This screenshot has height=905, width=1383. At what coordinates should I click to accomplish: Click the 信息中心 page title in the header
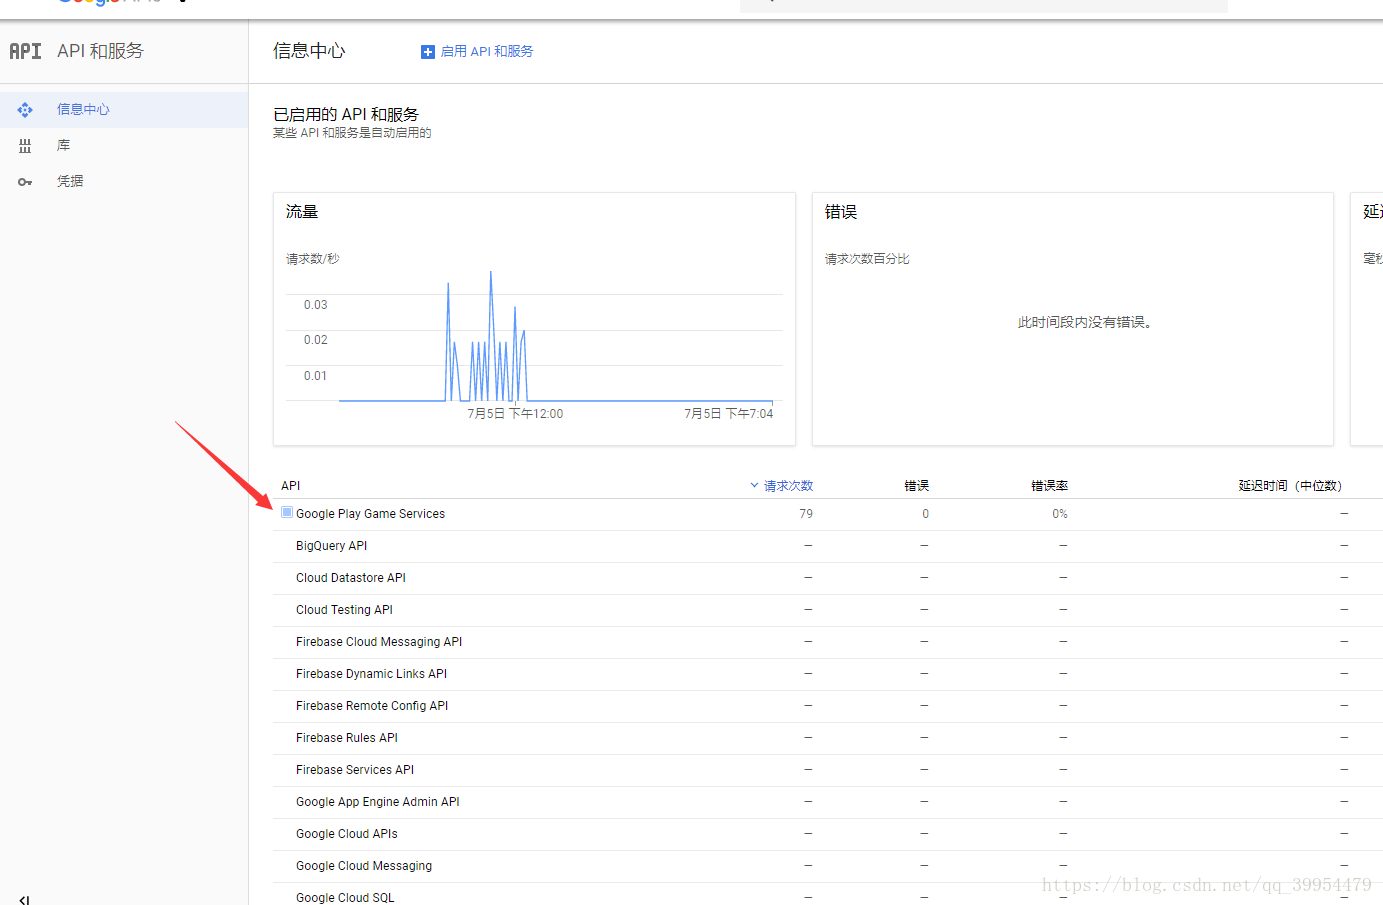pyautogui.click(x=309, y=51)
